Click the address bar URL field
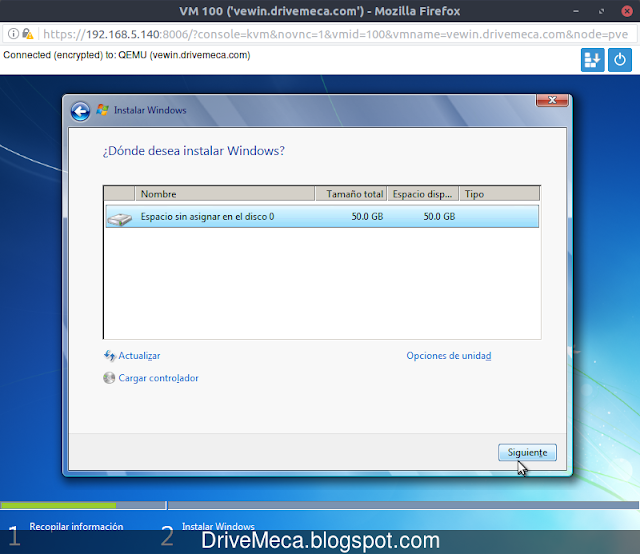This screenshot has height=554, width=640. click(335, 34)
